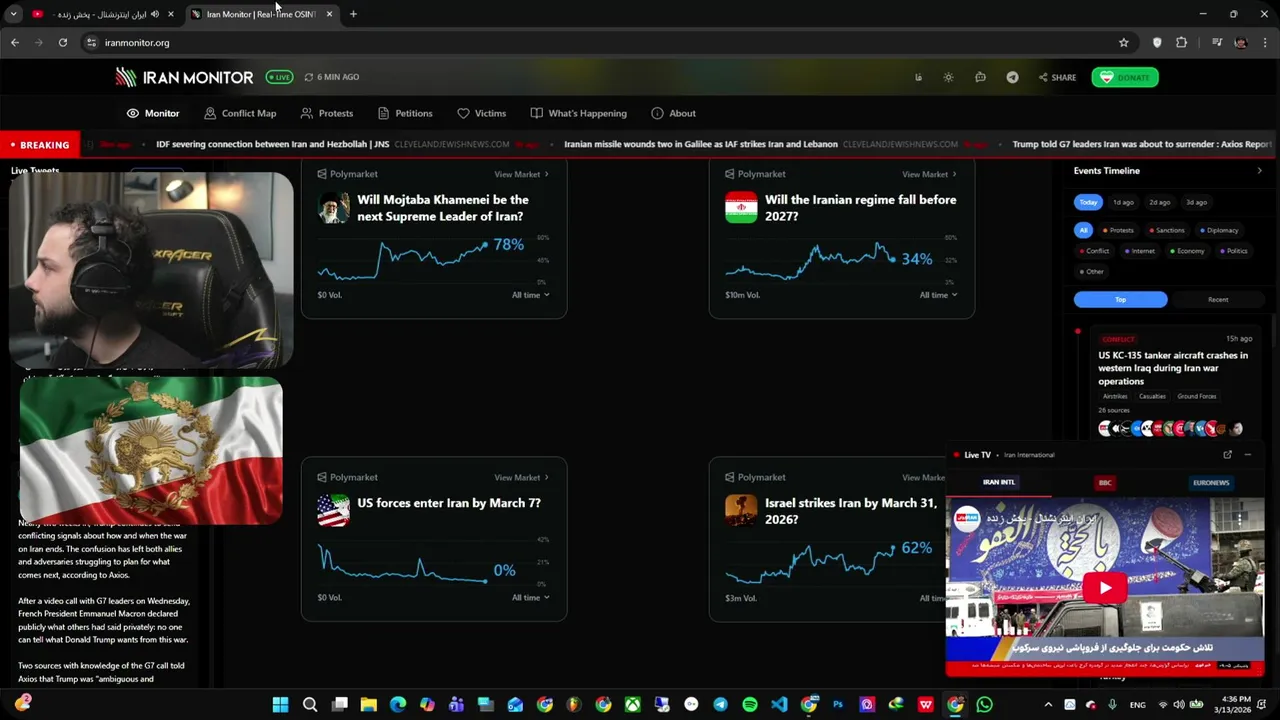Open the Protests tab
Screen dimensions: 1280x720
click(327, 113)
